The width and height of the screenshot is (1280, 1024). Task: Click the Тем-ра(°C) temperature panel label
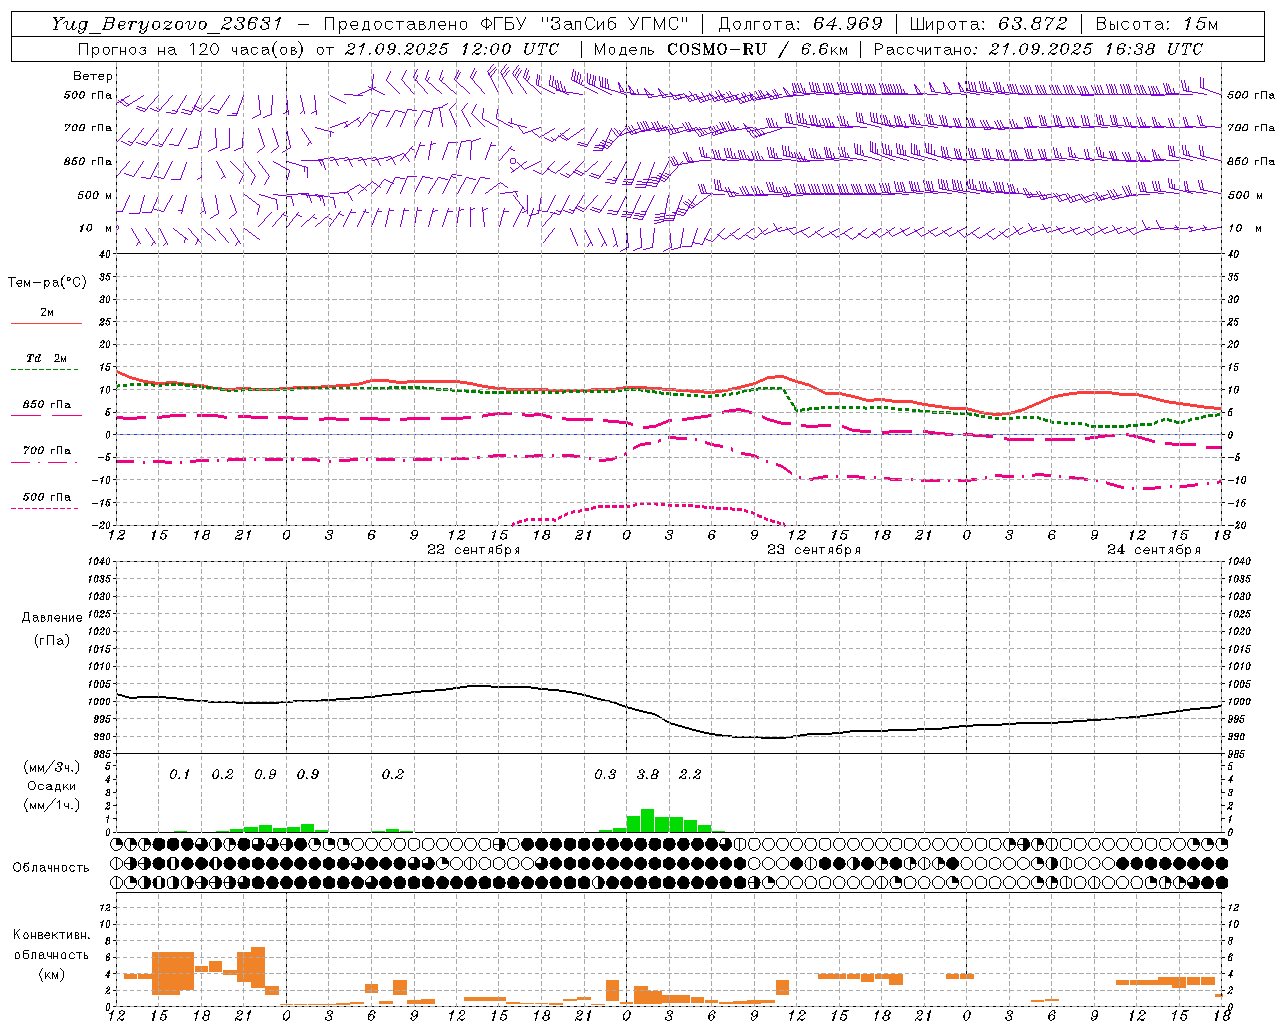pyautogui.click(x=47, y=283)
